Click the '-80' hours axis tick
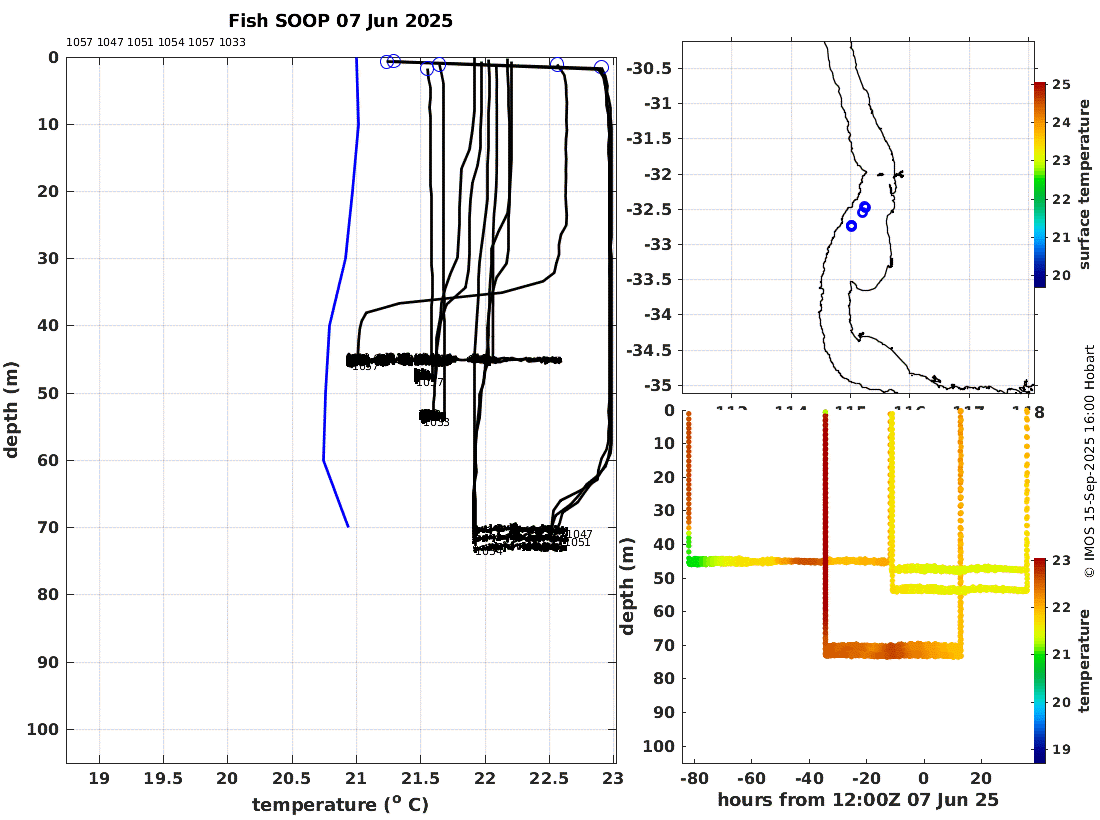The image size is (1100, 820). 694,778
